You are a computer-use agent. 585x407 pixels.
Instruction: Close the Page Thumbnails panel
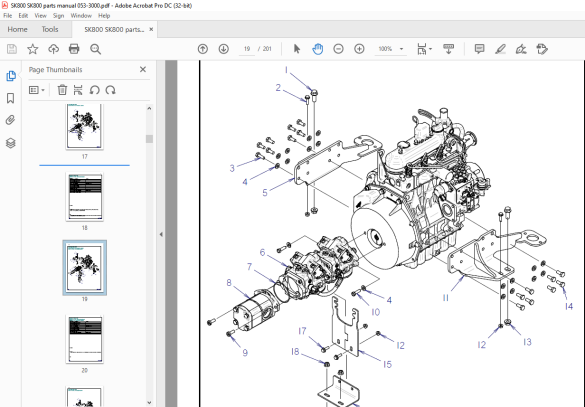[x=143, y=69]
